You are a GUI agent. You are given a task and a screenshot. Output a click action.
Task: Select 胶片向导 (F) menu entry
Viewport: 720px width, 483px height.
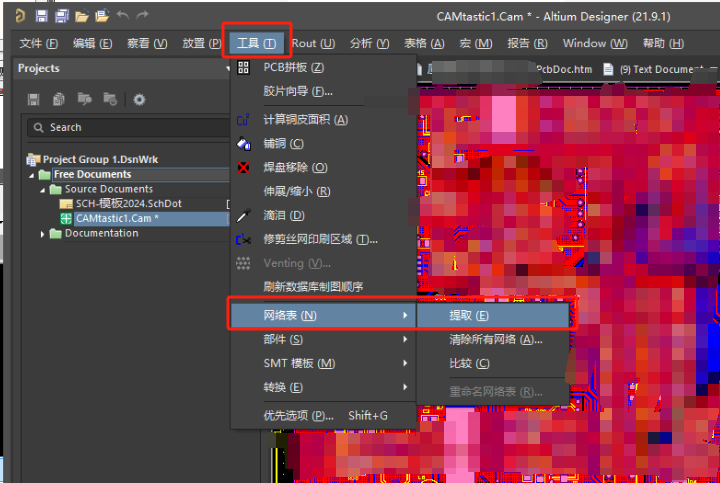pyautogui.click(x=323, y=91)
